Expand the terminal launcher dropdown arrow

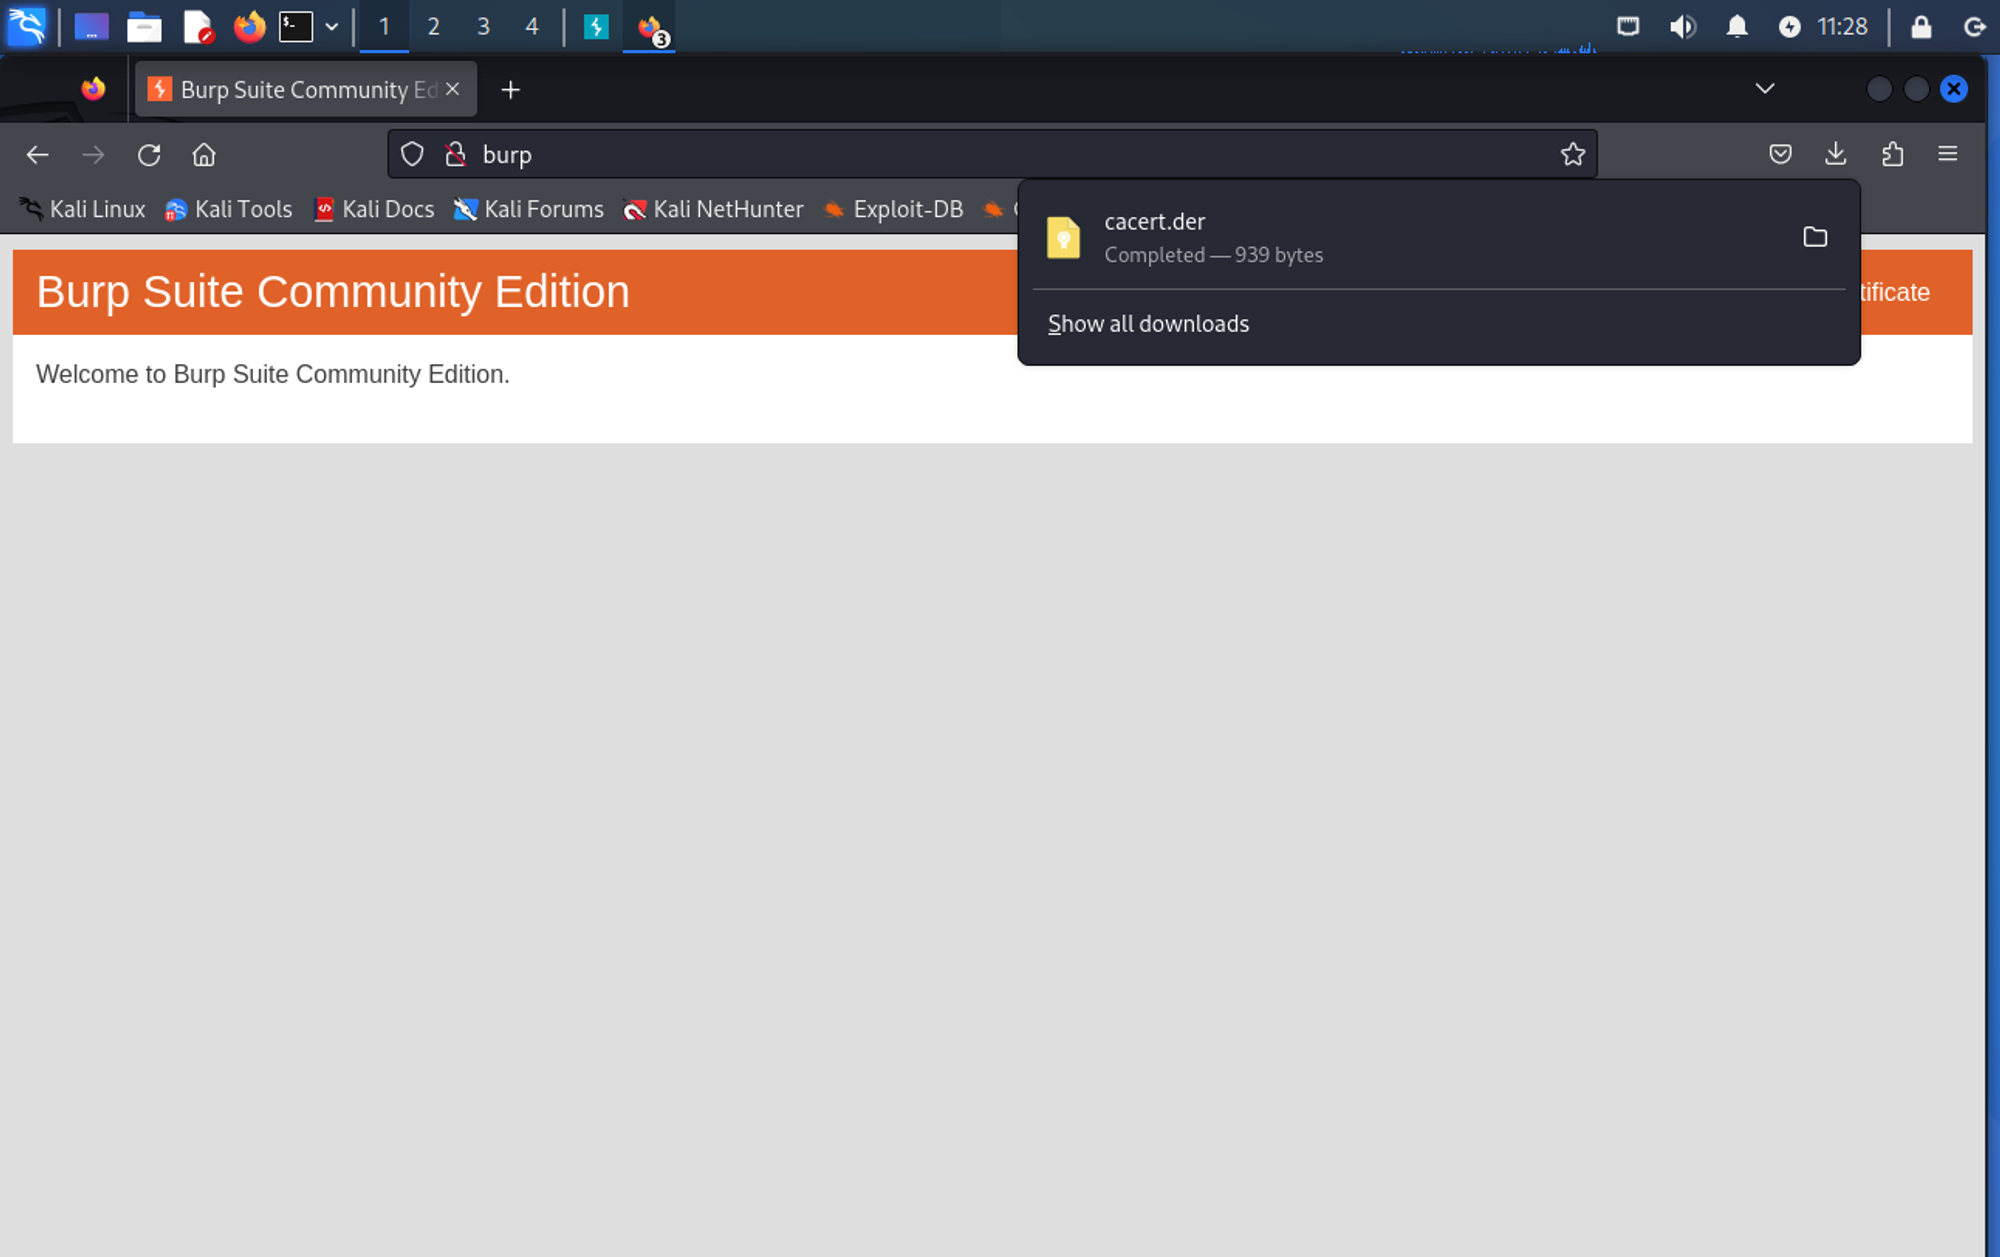[332, 27]
